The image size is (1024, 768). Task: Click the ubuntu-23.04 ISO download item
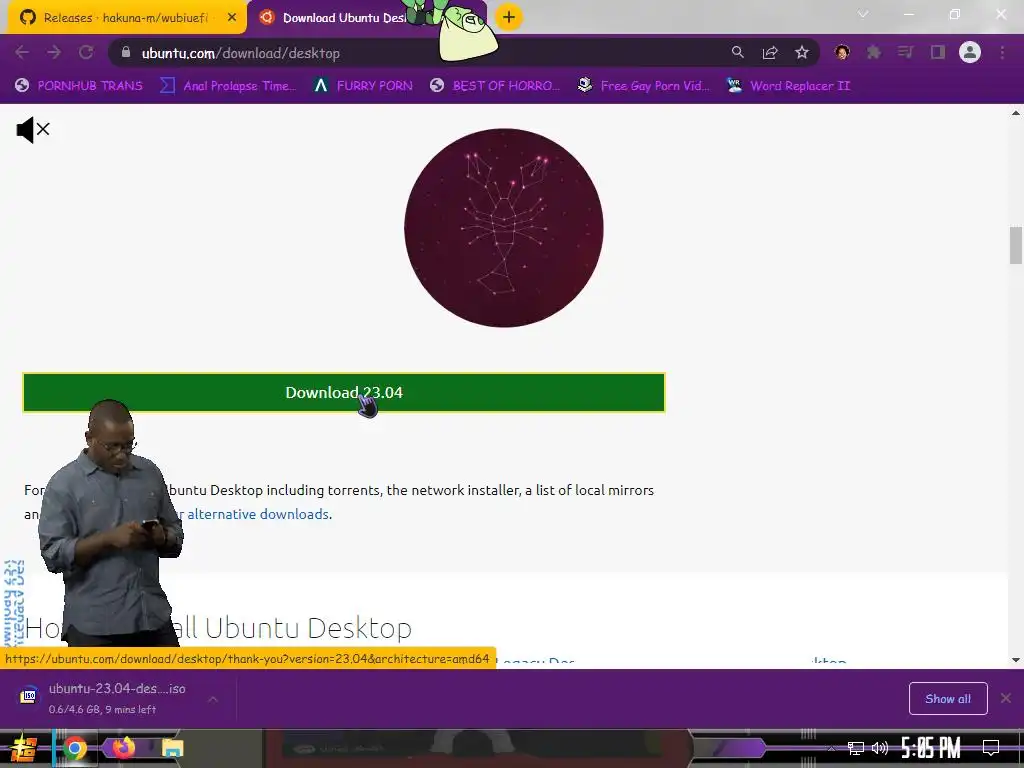click(118, 698)
